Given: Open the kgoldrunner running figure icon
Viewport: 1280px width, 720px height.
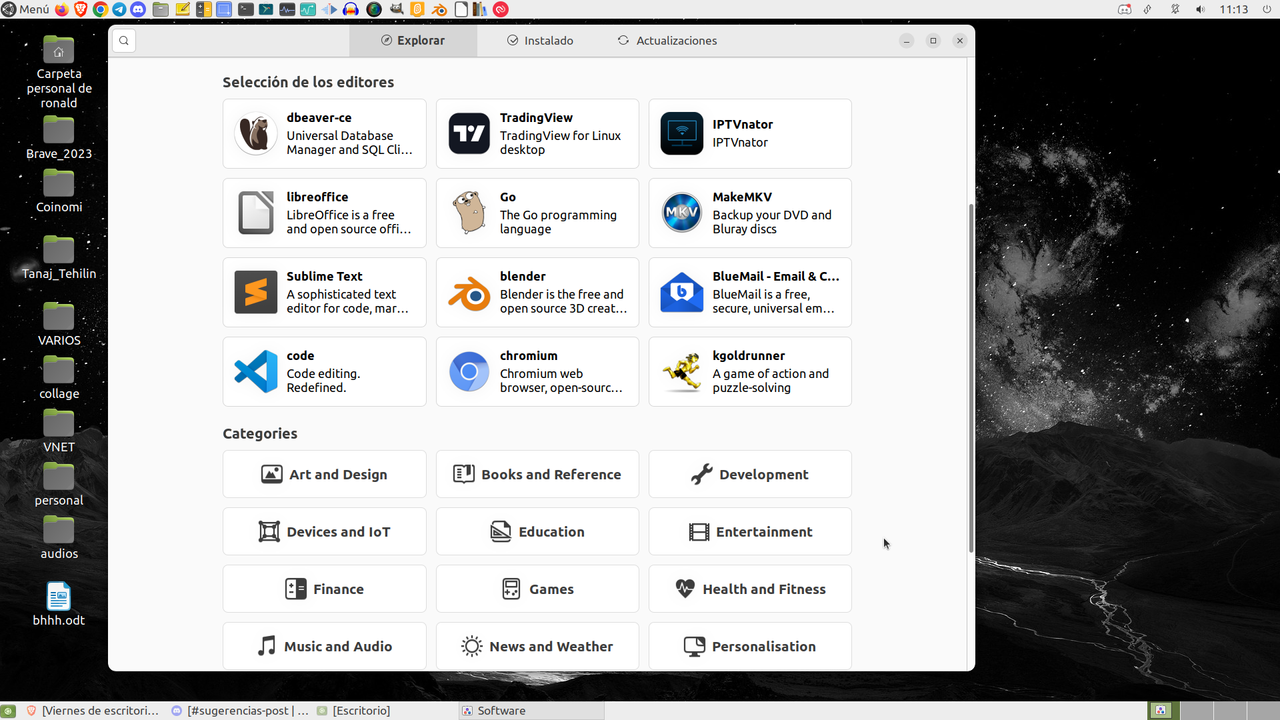Looking at the screenshot, I should tap(682, 371).
